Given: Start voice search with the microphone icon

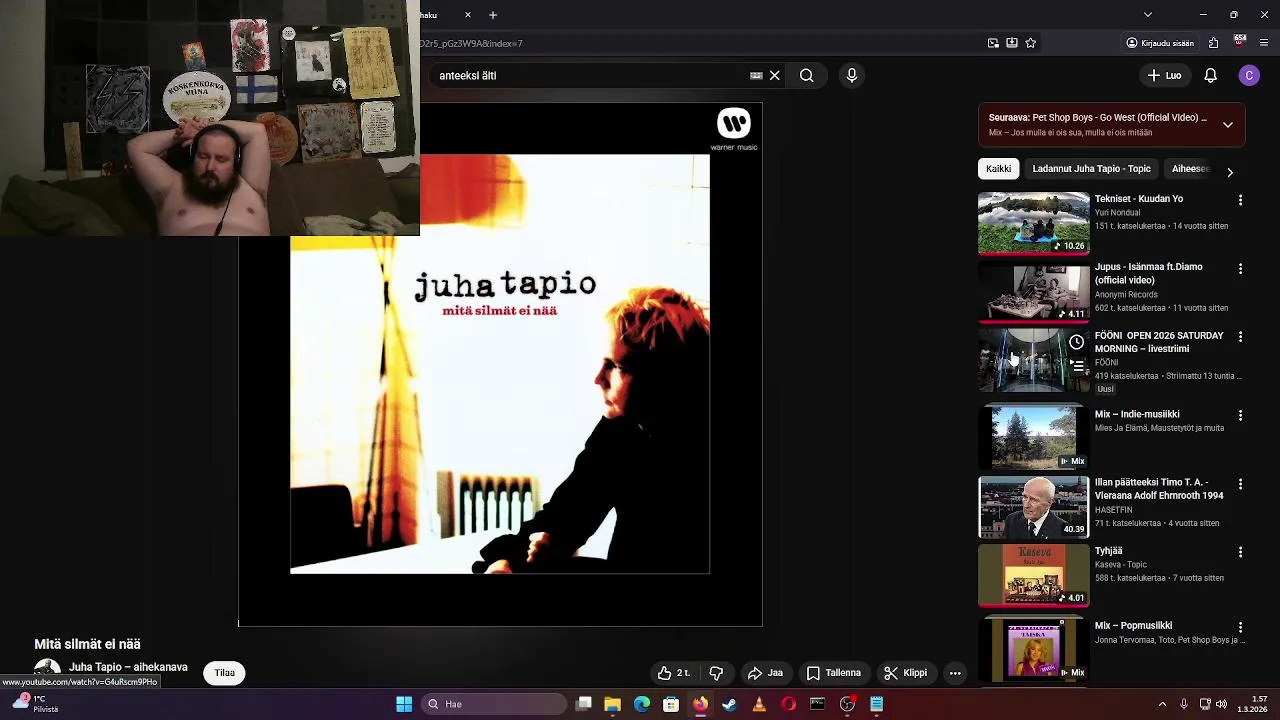Looking at the screenshot, I should tap(852, 75).
